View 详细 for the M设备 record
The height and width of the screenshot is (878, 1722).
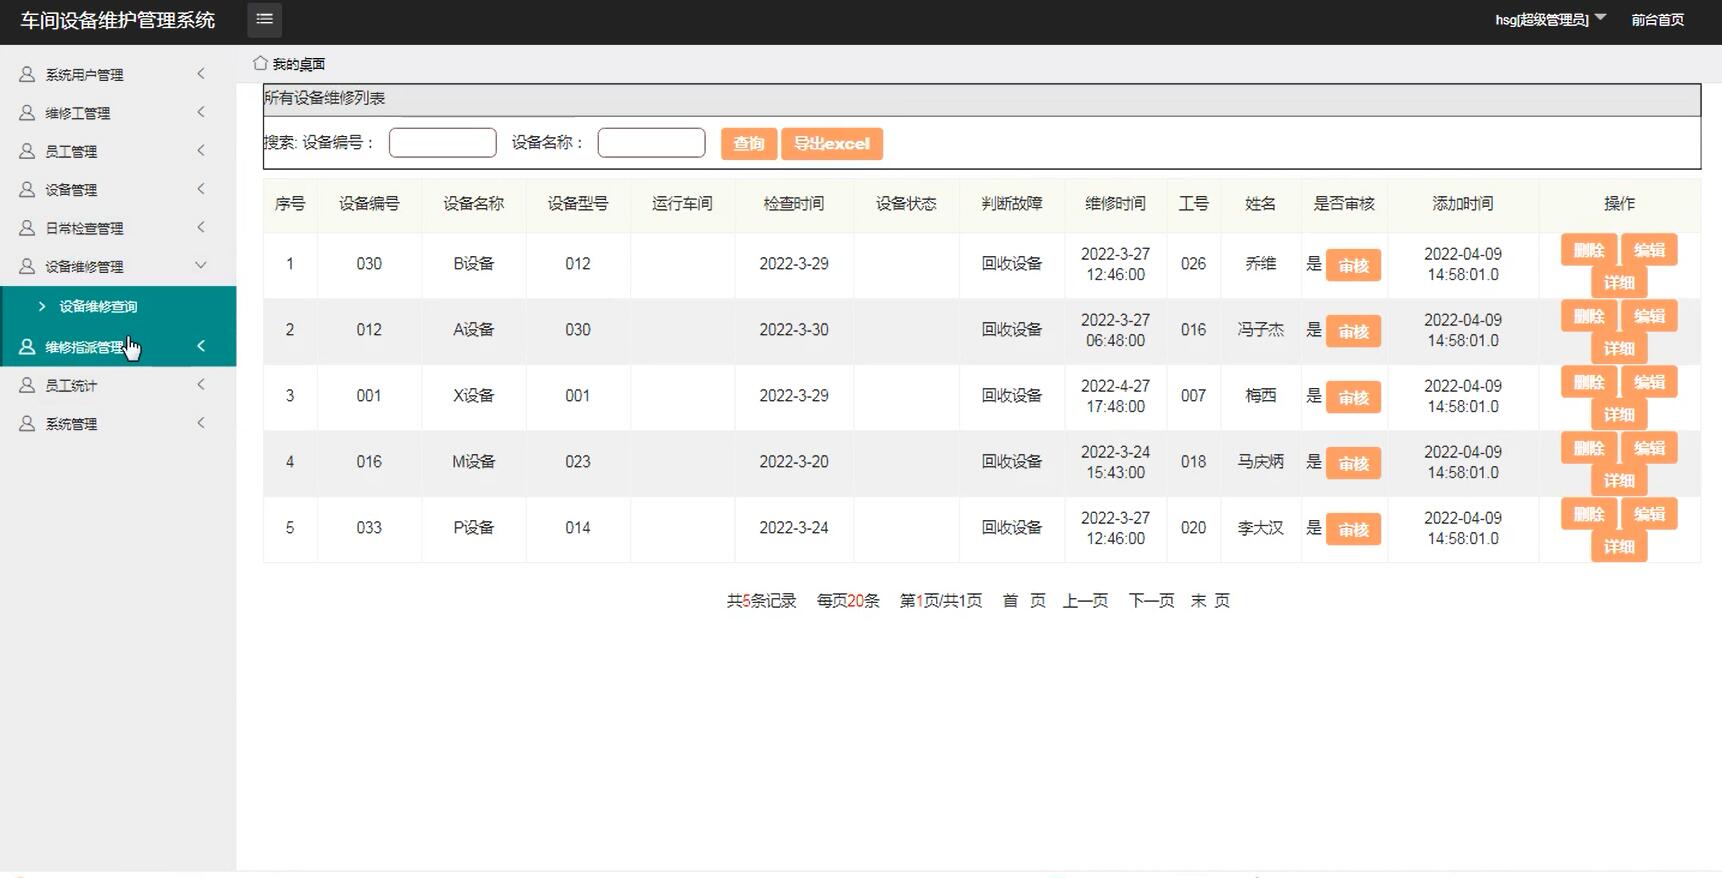[1619, 480]
